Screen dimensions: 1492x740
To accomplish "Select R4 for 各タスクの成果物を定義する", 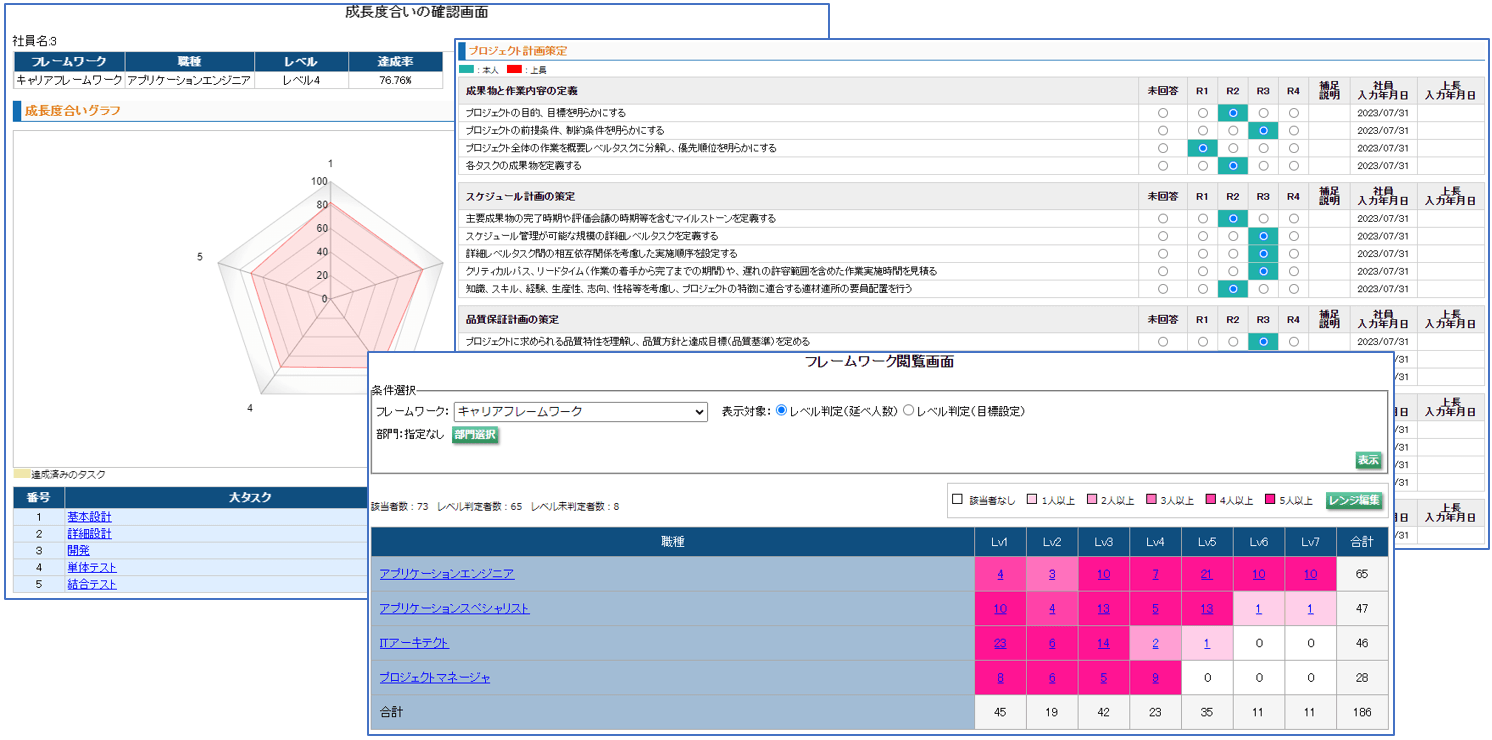I will (x=1293, y=166).
